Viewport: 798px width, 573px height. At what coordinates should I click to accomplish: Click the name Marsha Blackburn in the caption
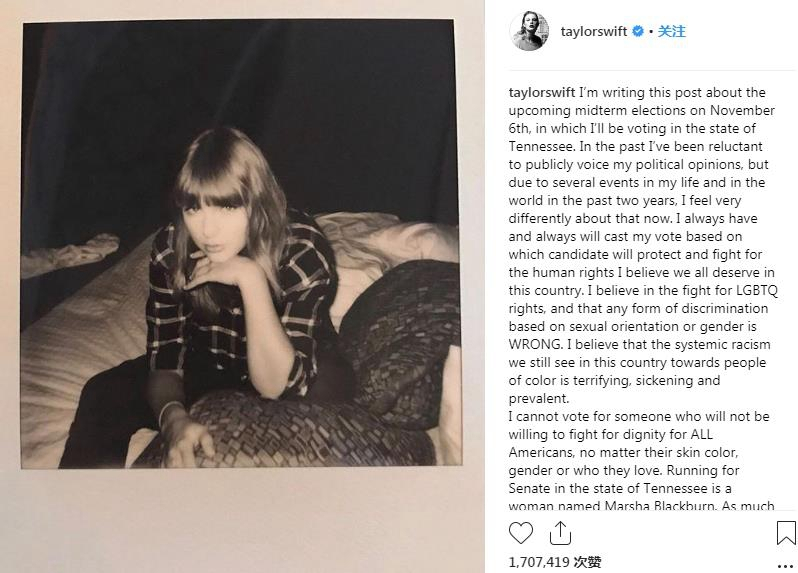tap(680, 506)
